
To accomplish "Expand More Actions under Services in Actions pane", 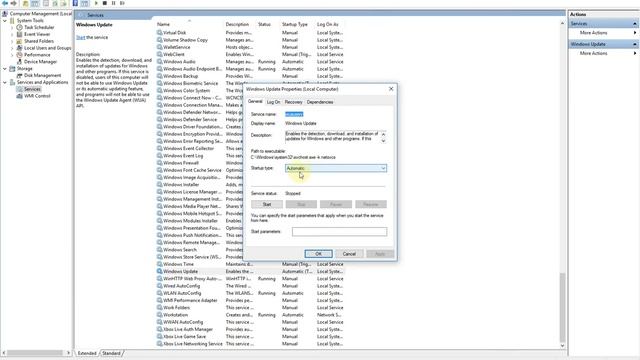I will 603,33.
